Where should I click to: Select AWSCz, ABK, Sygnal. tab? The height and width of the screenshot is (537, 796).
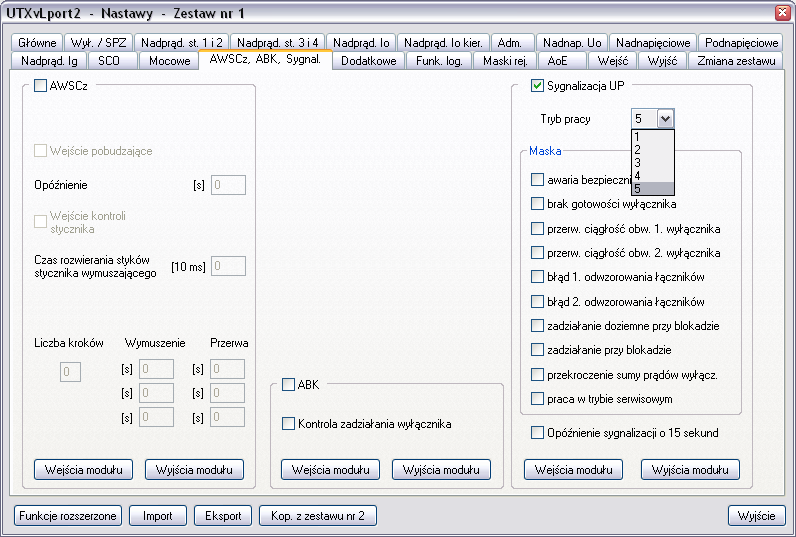pyautogui.click(x=265, y=59)
